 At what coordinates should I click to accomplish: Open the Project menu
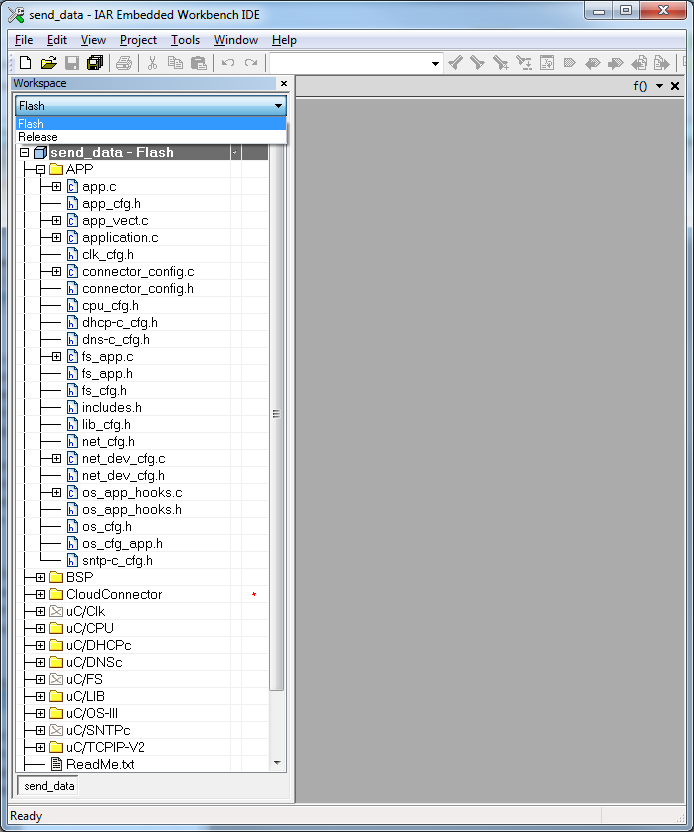[138, 40]
